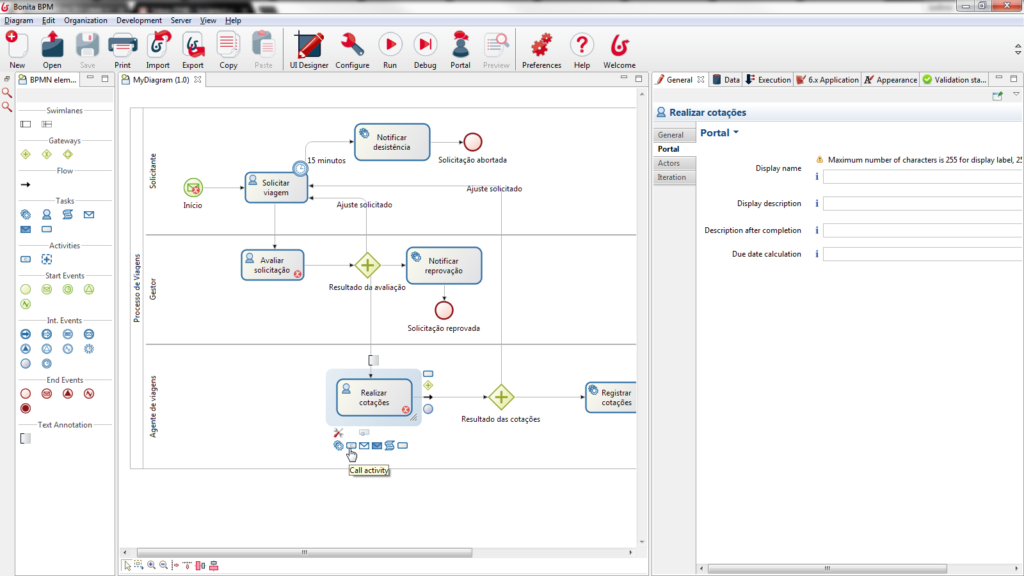Select the Realizar cotações task
The height and width of the screenshot is (576, 1024).
tap(374, 397)
